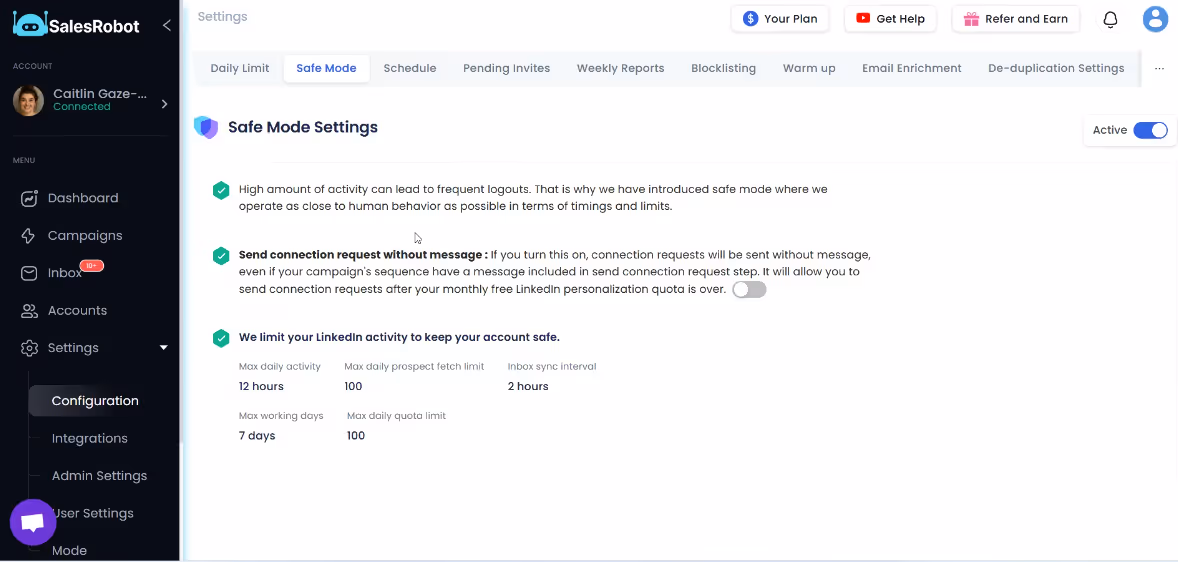
Task: Open the De-duplication Settings tab
Action: 1056,68
